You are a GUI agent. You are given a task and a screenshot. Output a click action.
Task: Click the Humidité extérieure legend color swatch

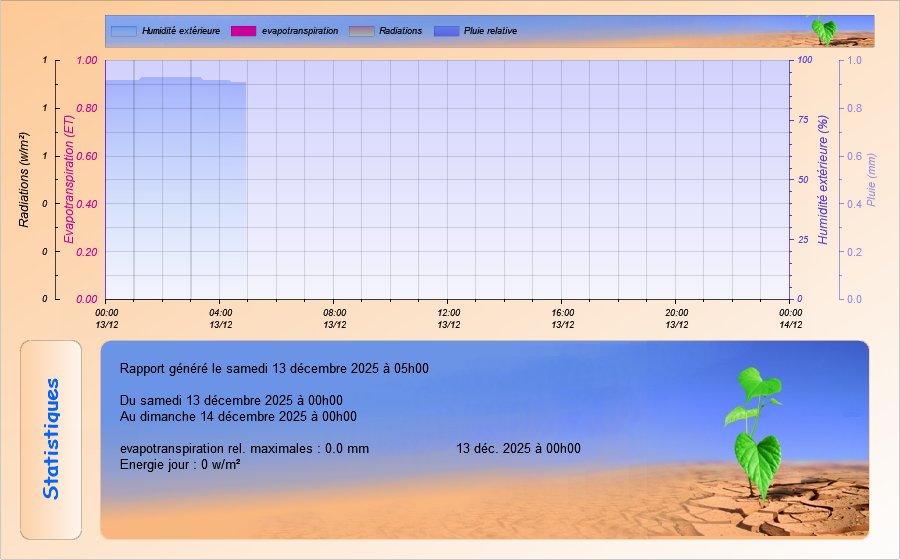pos(123,31)
